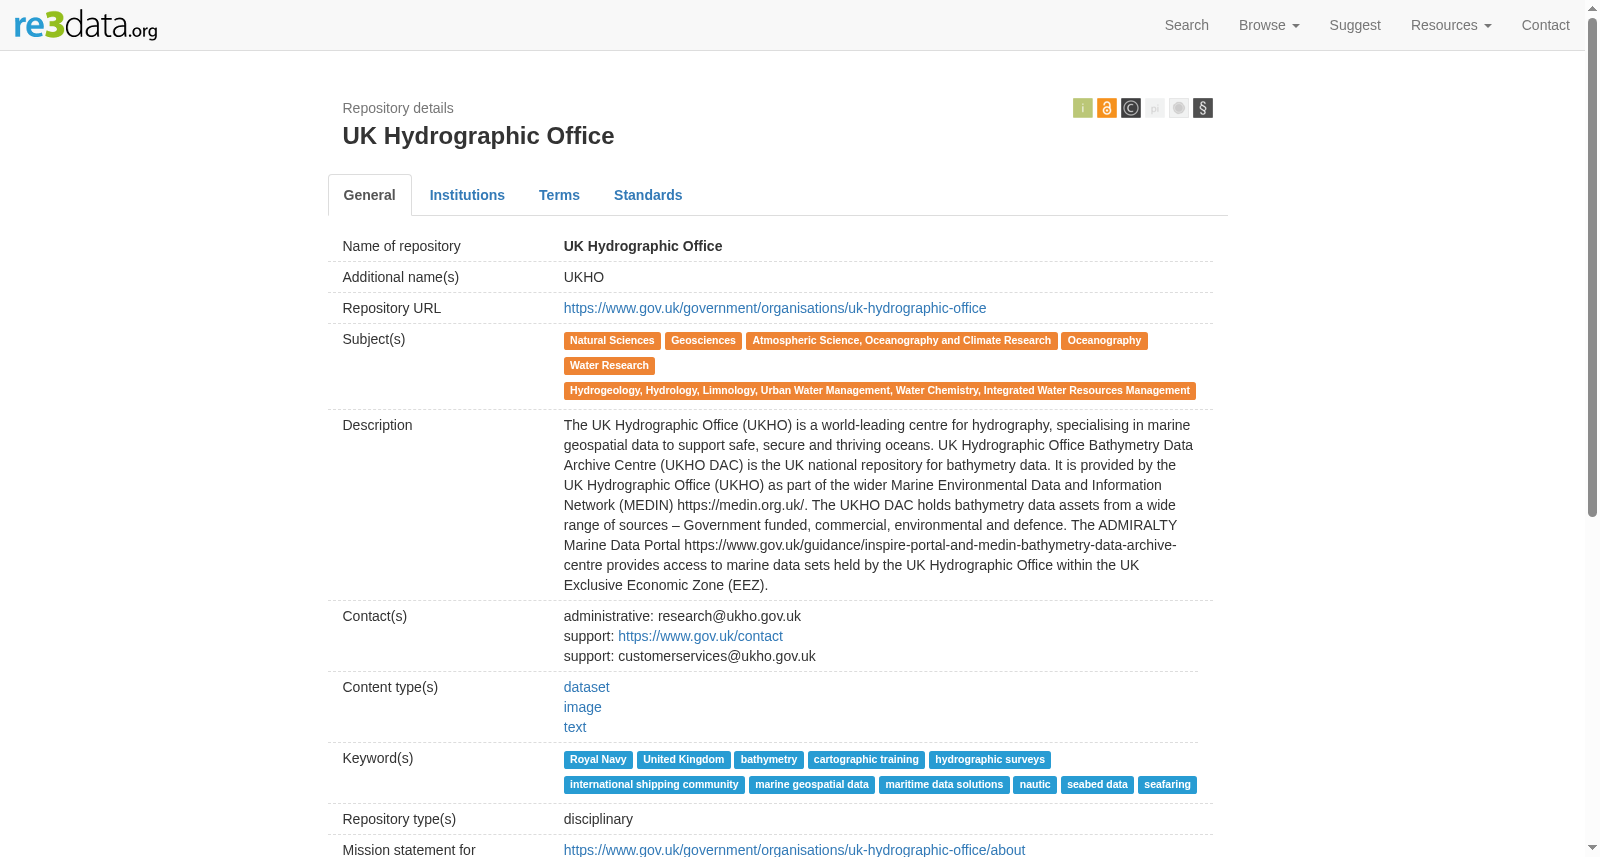
Task: Open the Browse dropdown menu
Action: point(1269,25)
